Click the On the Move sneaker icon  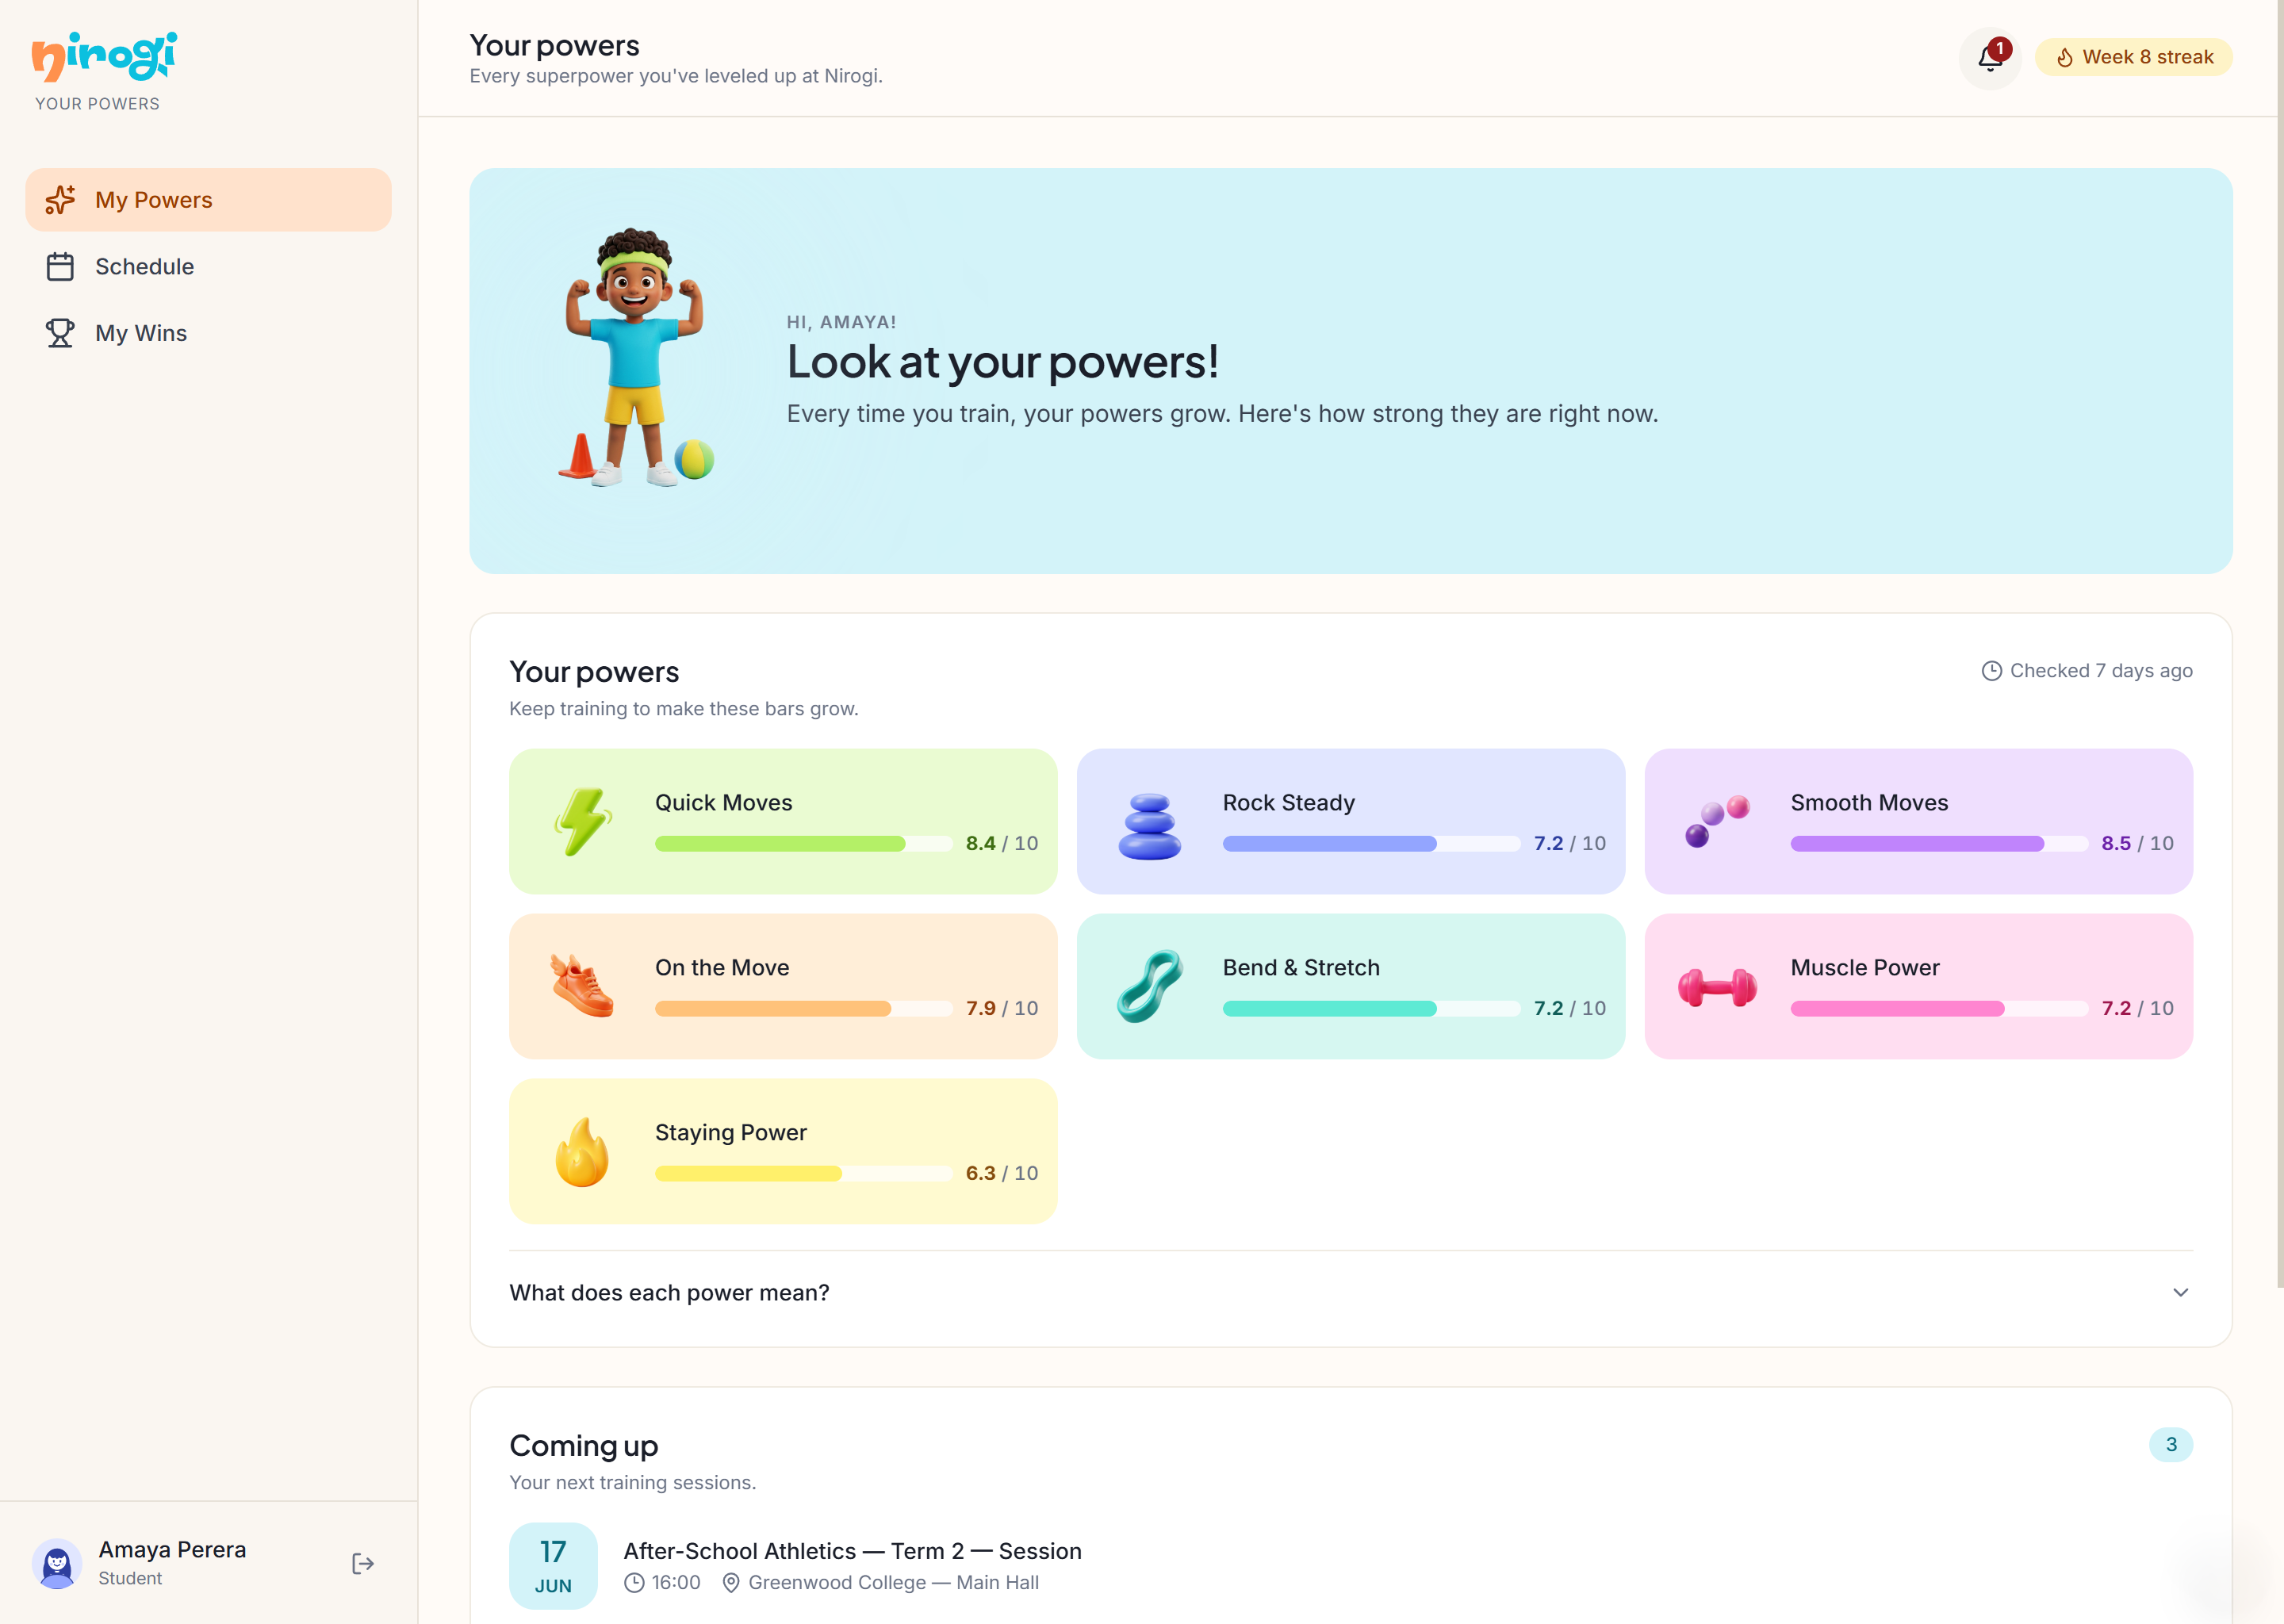pos(582,986)
